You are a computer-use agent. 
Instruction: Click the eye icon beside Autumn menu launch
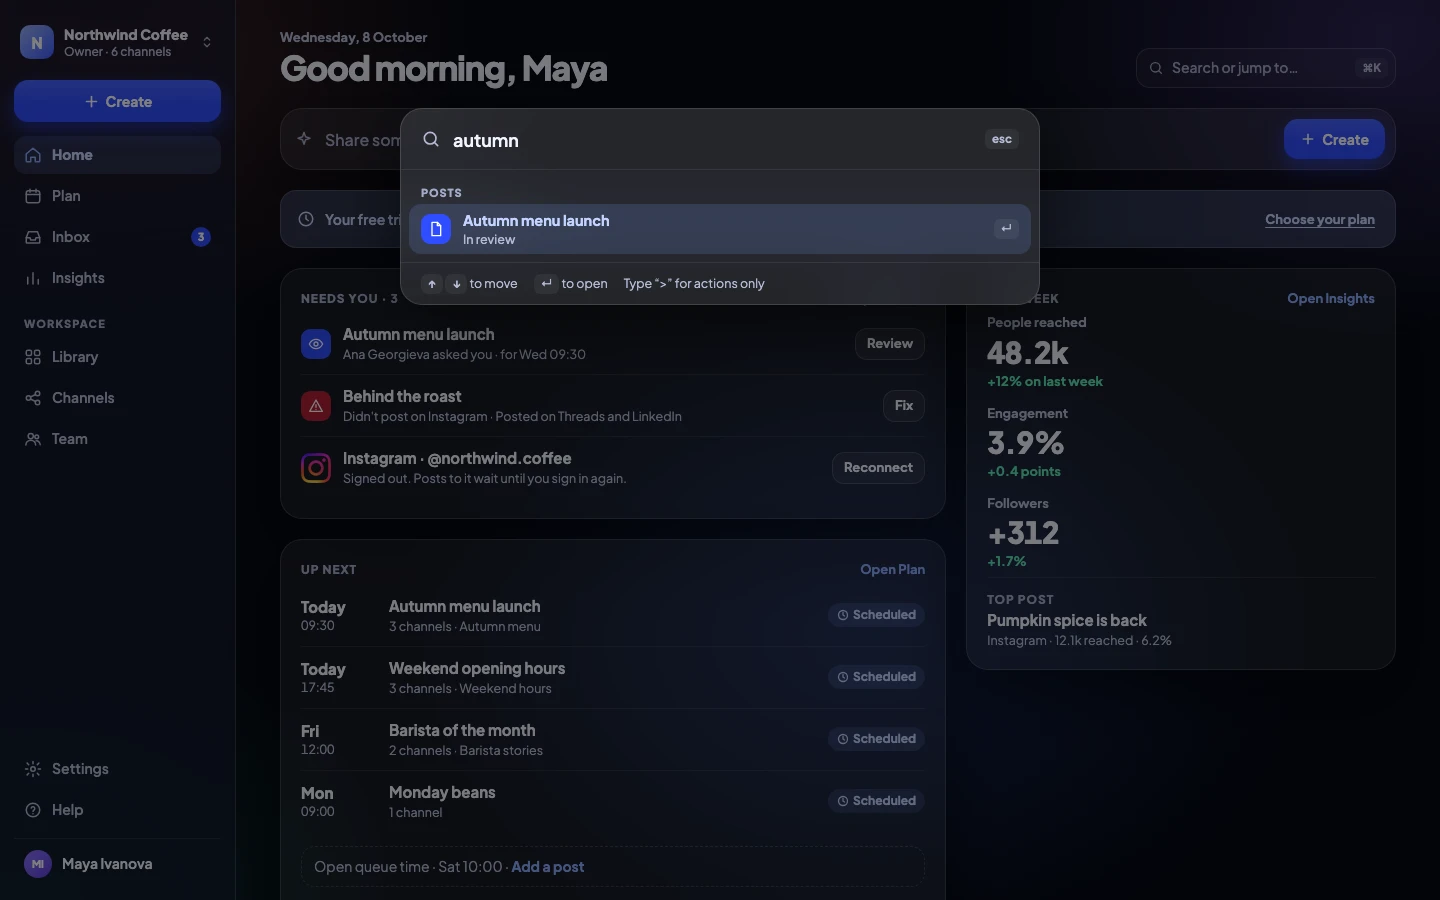(x=316, y=344)
